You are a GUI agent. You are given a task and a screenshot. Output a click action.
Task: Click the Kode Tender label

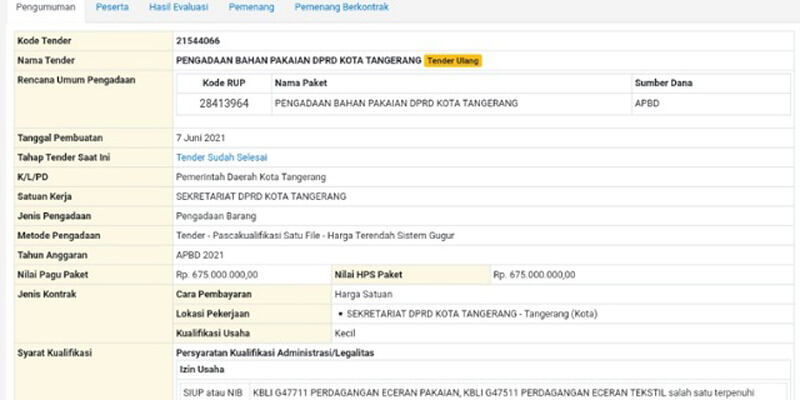(x=44, y=41)
